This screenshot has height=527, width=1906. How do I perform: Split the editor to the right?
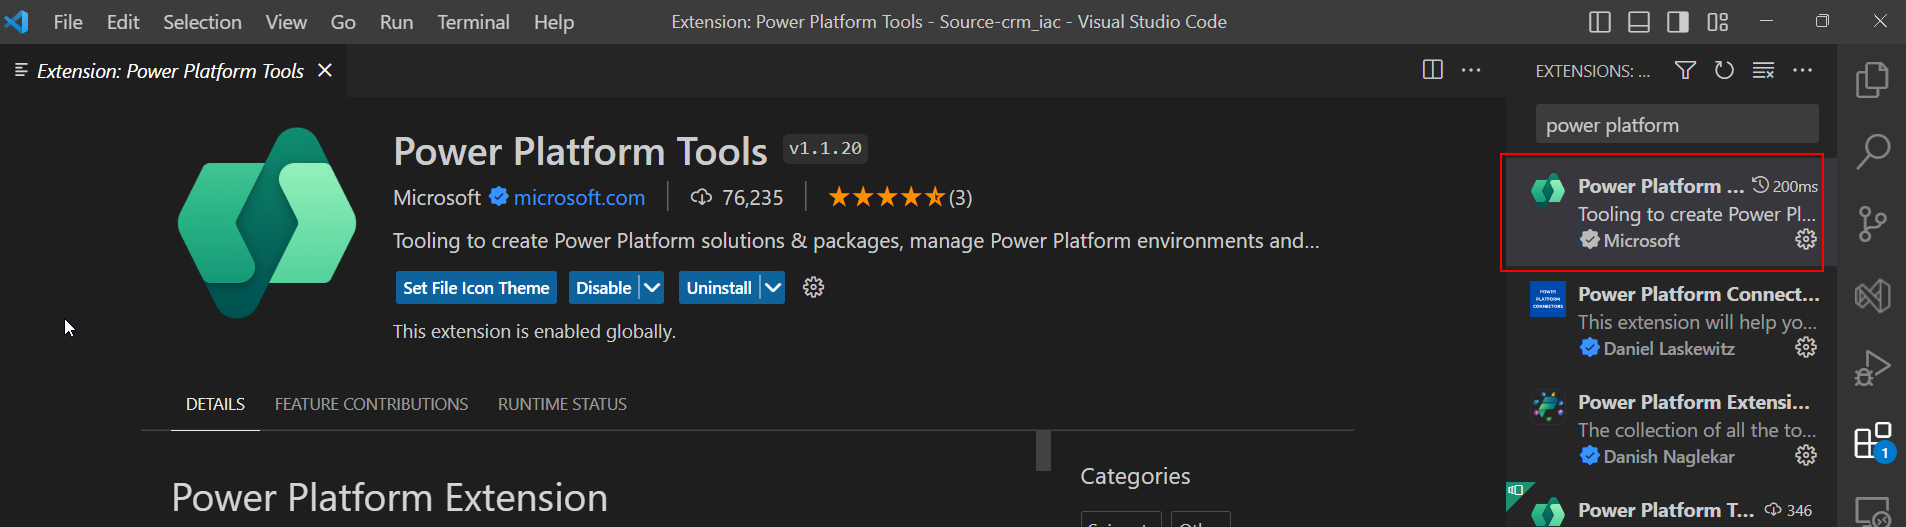point(1433,70)
